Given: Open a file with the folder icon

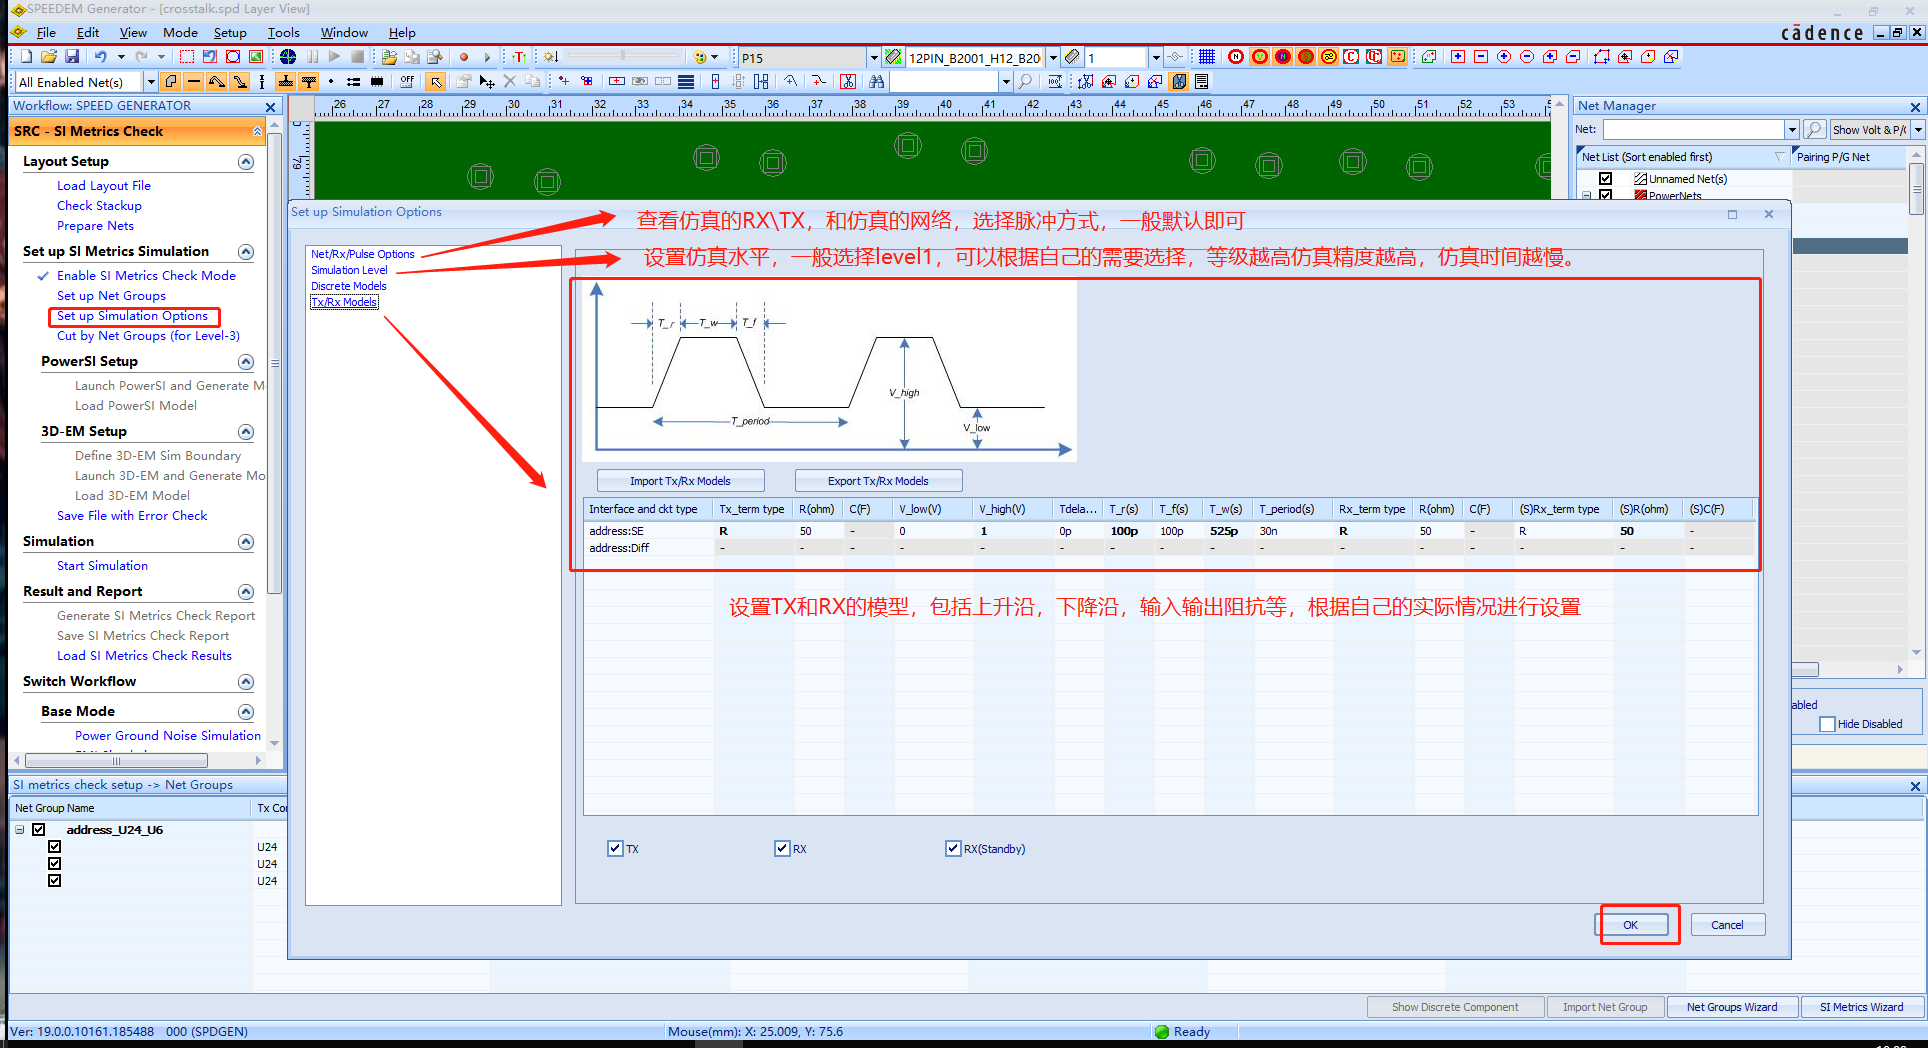Looking at the screenshot, I should click(x=49, y=57).
